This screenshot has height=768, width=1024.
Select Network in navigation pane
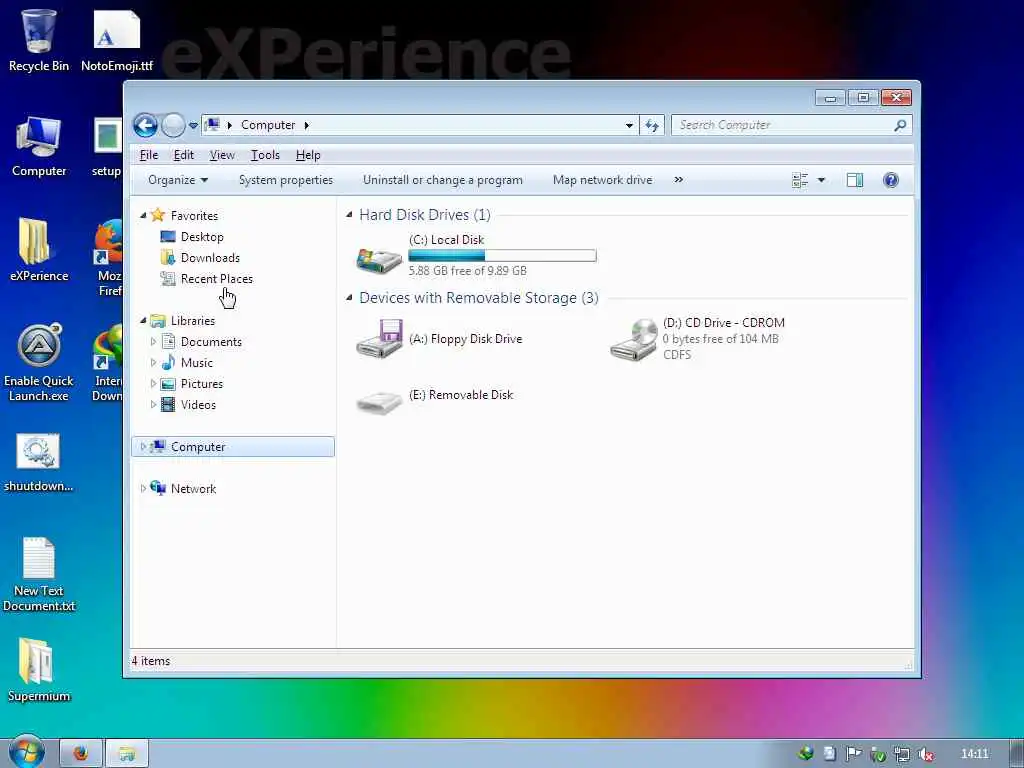[193, 488]
